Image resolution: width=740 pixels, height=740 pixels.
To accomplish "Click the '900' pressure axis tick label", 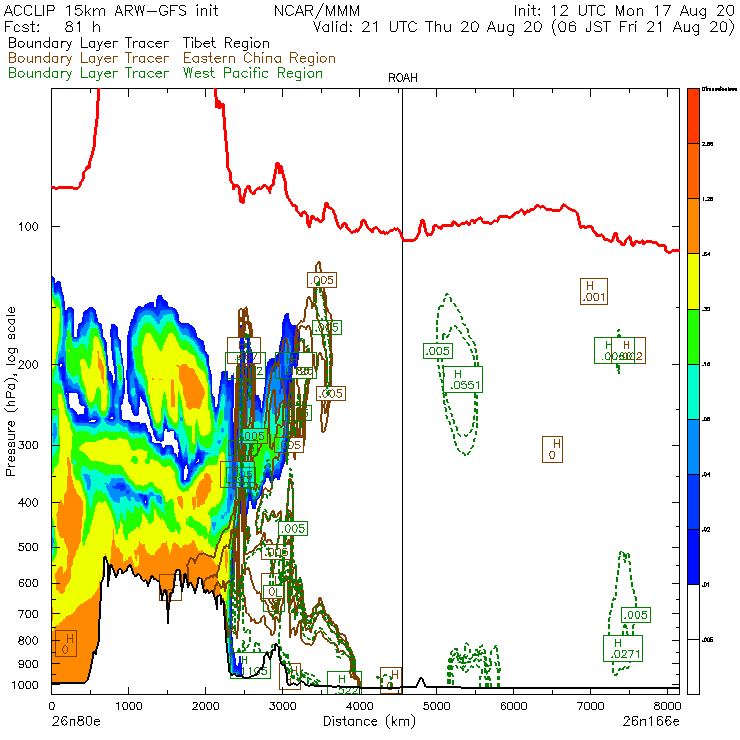I will 28,664.
